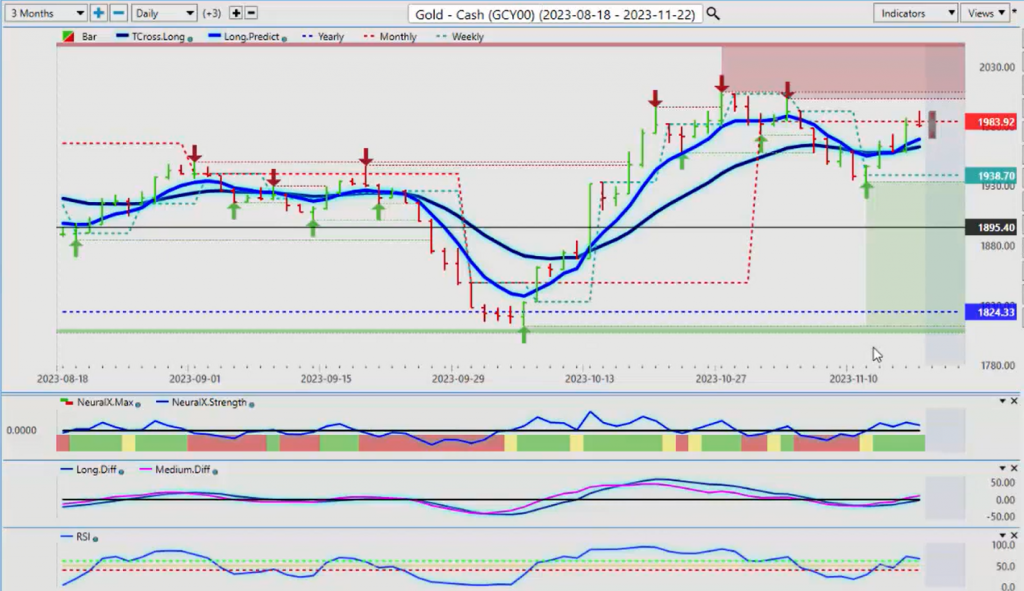This screenshot has height=591, width=1024.
Task: Expand the NeuralX panel options arrow
Action: tap(1002, 401)
